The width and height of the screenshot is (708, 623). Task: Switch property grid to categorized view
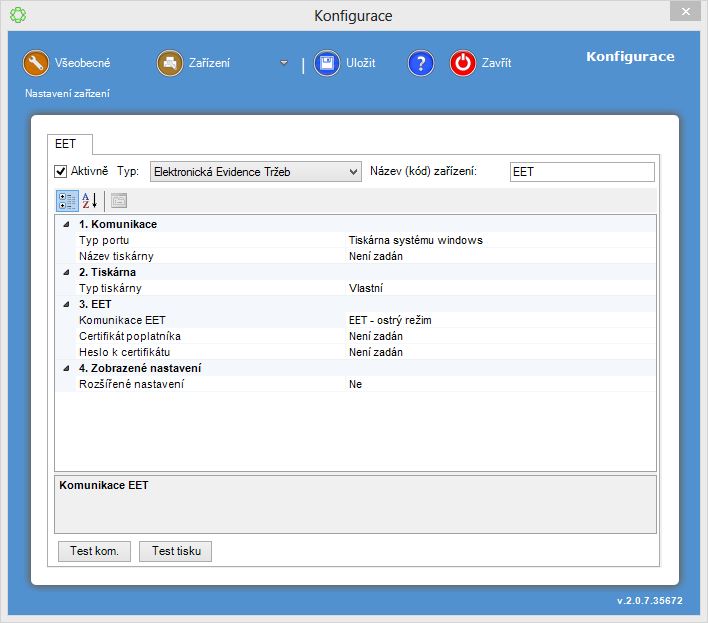click(x=67, y=201)
